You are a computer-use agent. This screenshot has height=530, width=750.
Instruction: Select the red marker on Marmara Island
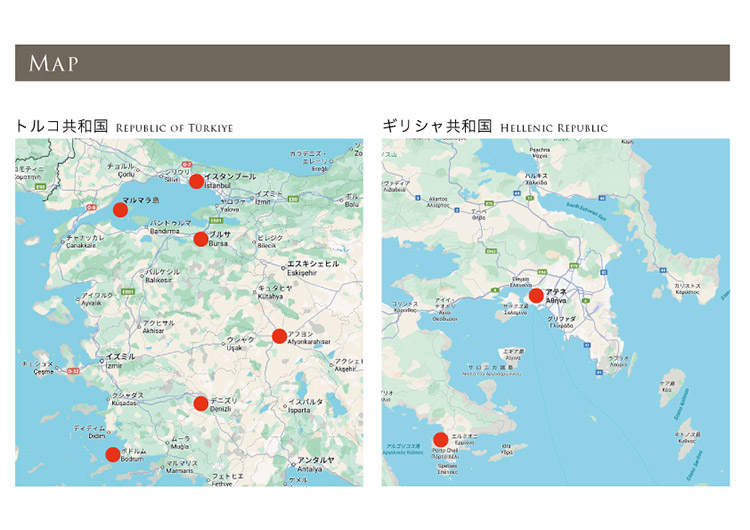(120, 210)
